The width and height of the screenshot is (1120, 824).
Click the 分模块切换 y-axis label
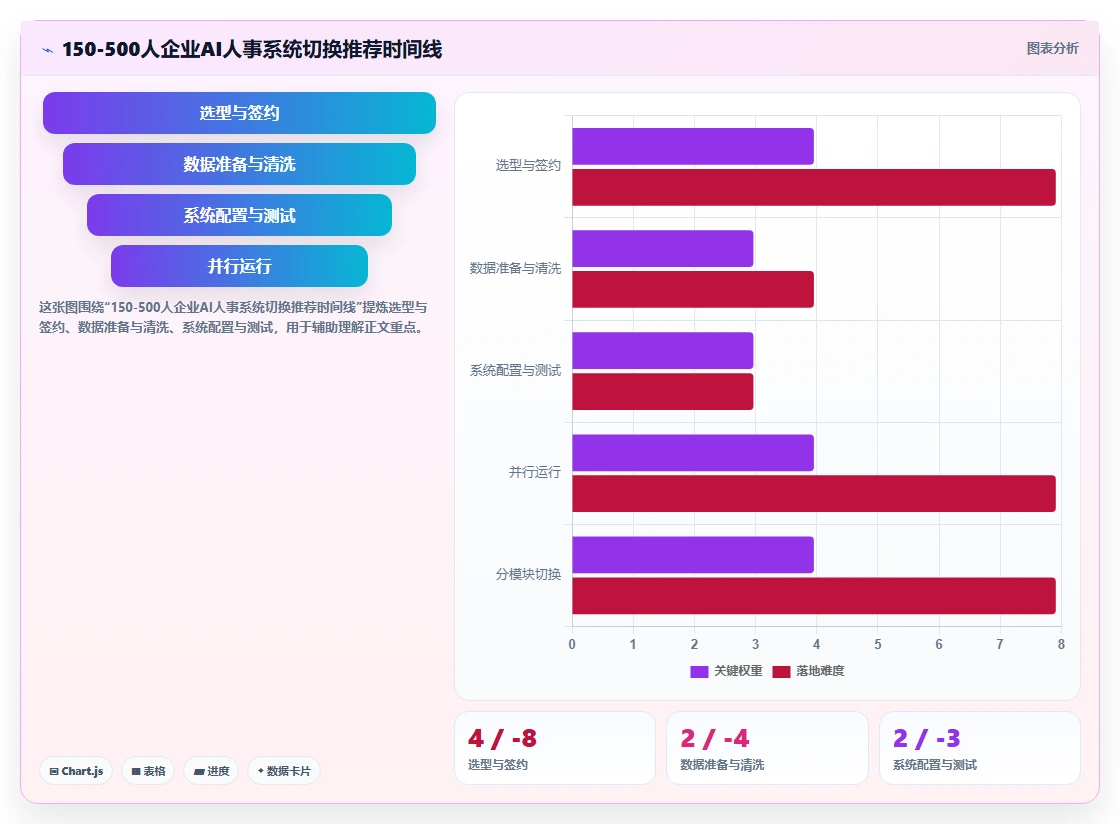tap(529, 575)
